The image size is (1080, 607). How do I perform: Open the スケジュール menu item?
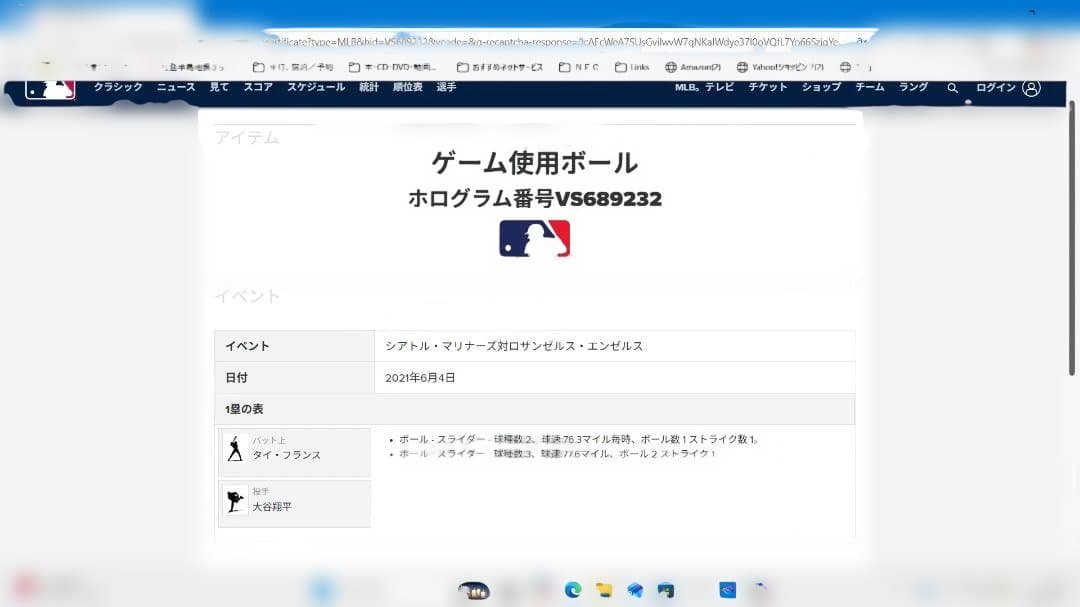coord(316,87)
